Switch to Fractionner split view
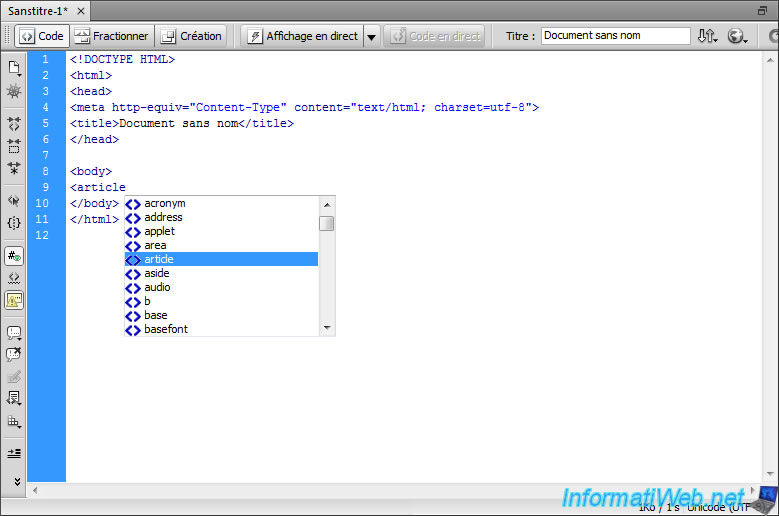The image size is (779, 516). [111, 36]
